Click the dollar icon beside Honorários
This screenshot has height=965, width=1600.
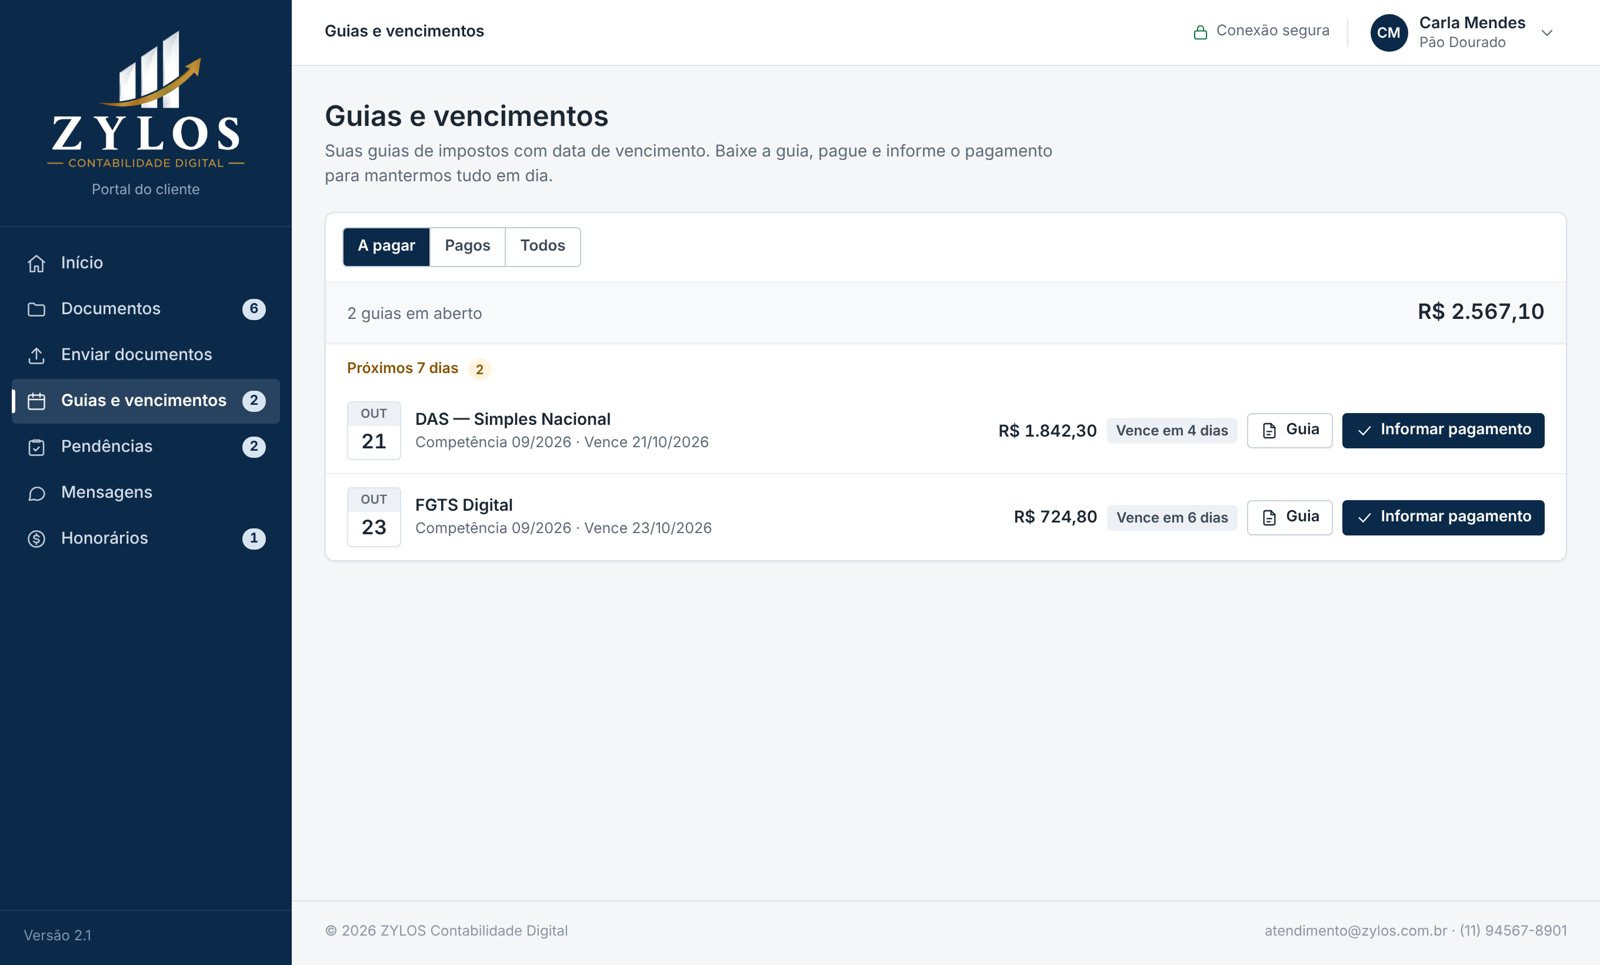[x=37, y=539]
